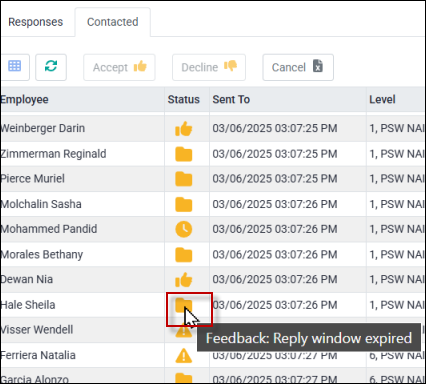Click Sent To time for Weinberger Darin
This screenshot has width=426, height=384.
275,128
